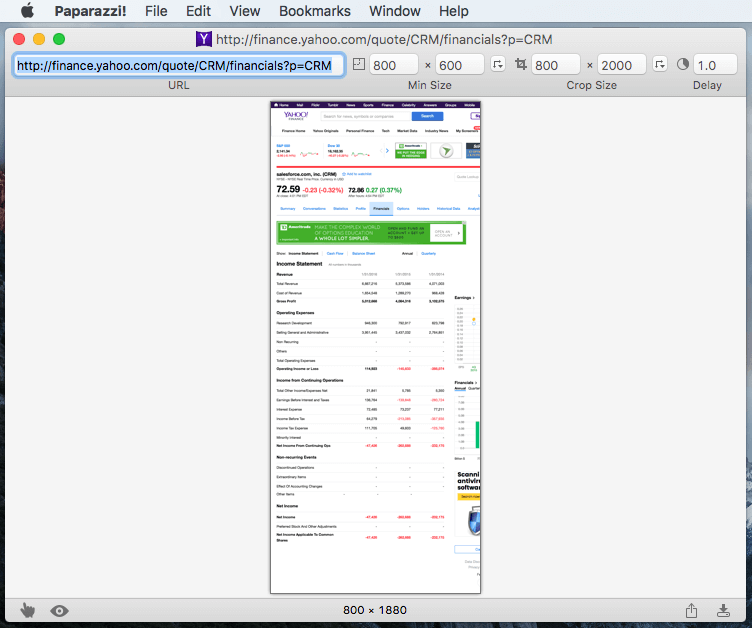752x628 pixels.
Task: Click the green zoom window button
Action: 59,39
